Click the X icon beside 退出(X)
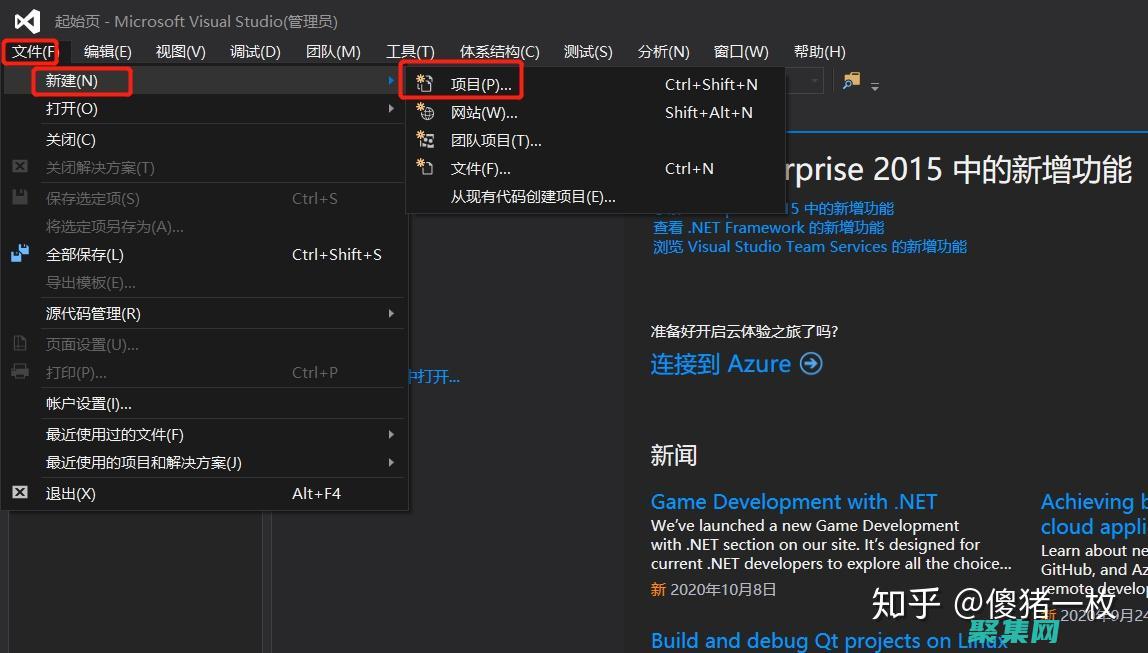This screenshot has height=653, width=1148. point(20,492)
